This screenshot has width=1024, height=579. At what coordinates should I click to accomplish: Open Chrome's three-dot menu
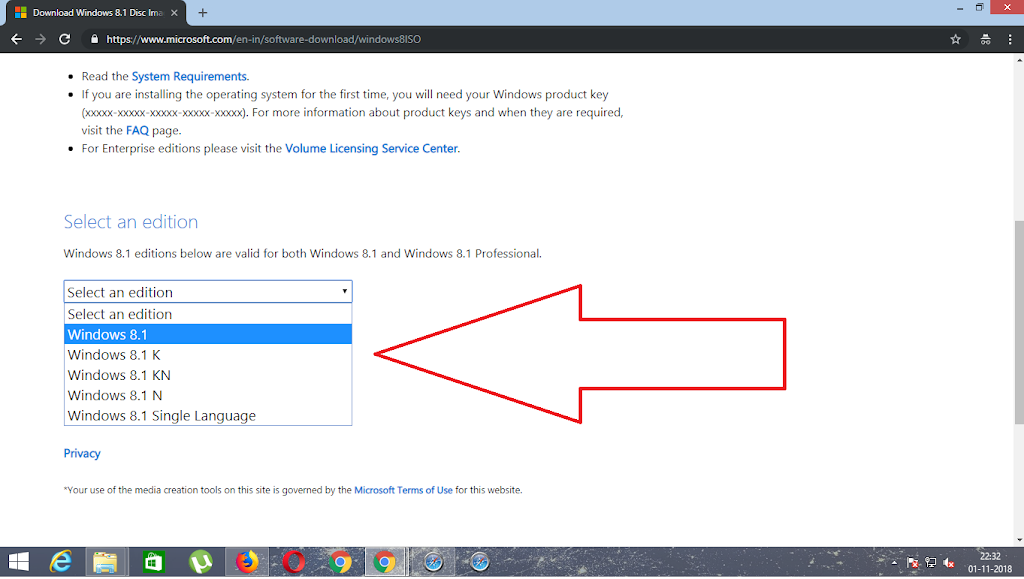pyautogui.click(x=1010, y=39)
